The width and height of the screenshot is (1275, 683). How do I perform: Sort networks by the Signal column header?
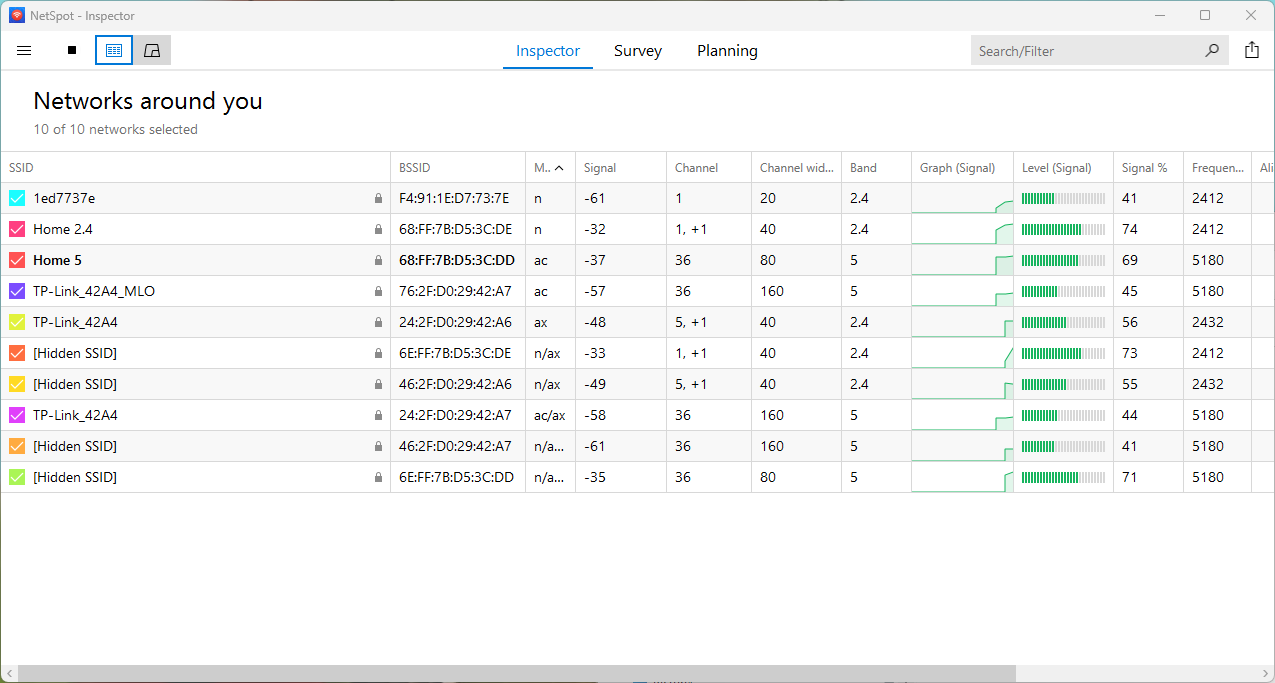pos(600,167)
